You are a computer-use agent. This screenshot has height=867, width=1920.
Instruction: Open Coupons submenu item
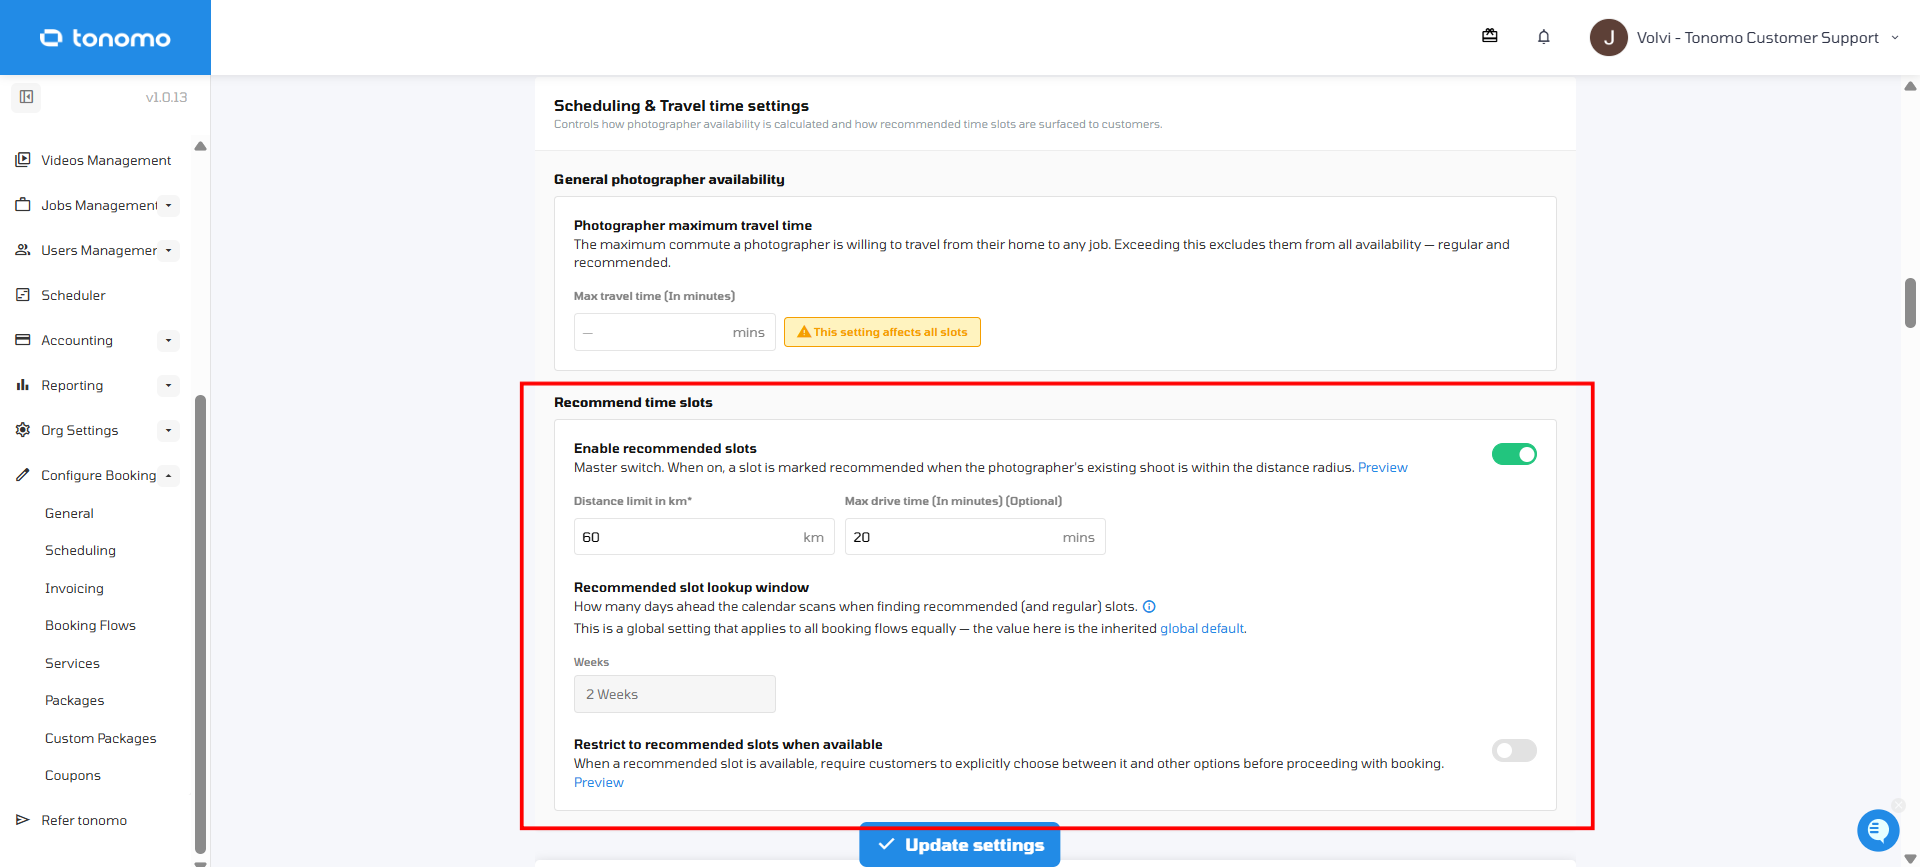[x=72, y=775]
